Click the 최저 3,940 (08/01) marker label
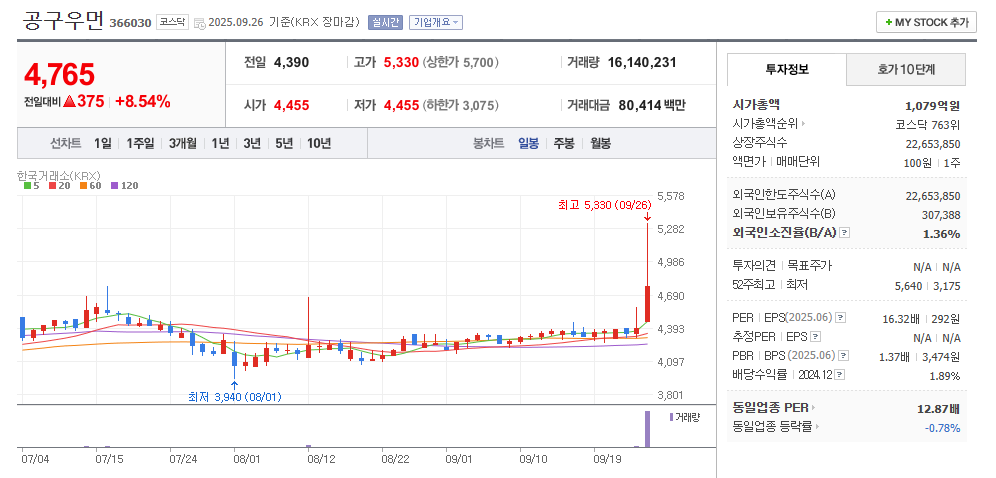Viewport: 996px width, 478px height. coord(234,397)
